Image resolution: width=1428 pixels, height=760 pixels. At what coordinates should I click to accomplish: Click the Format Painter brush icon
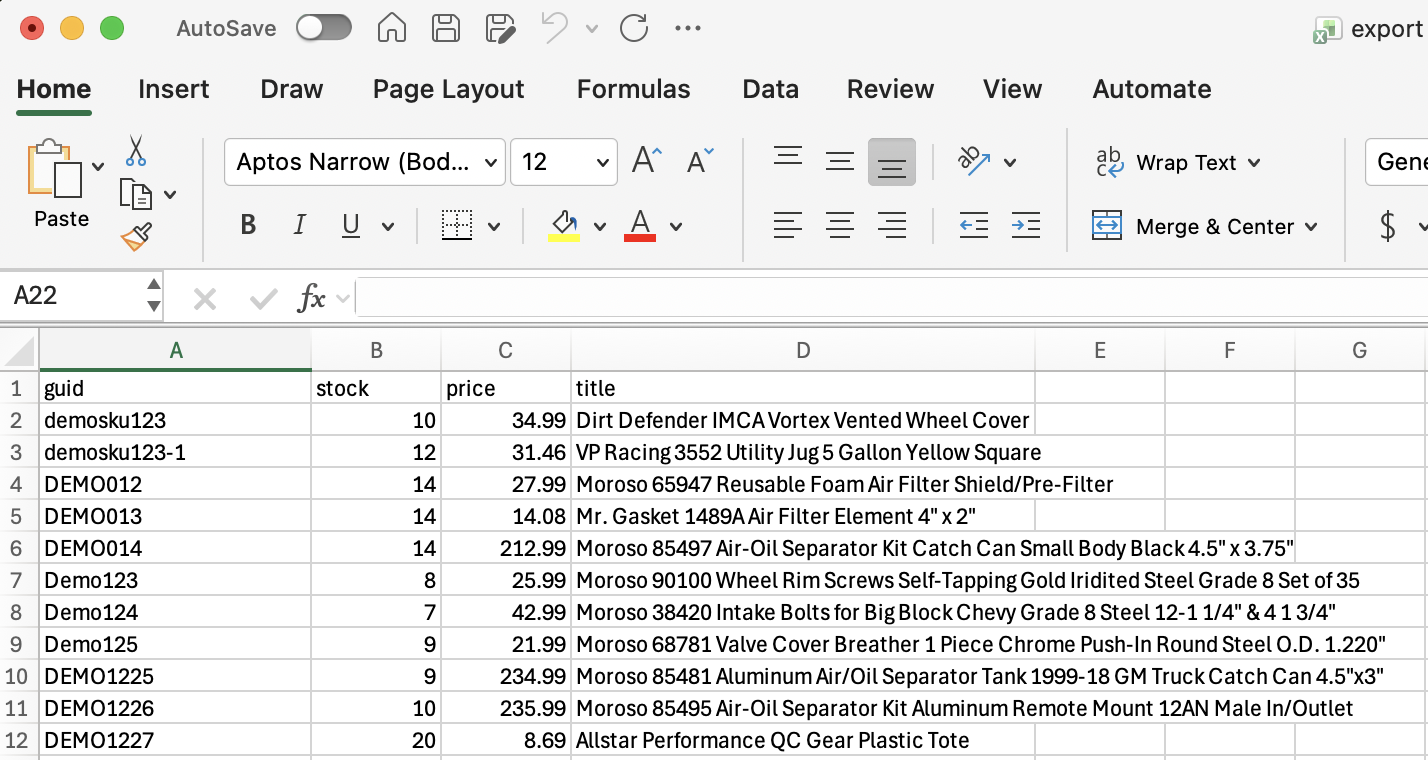click(136, 237)
